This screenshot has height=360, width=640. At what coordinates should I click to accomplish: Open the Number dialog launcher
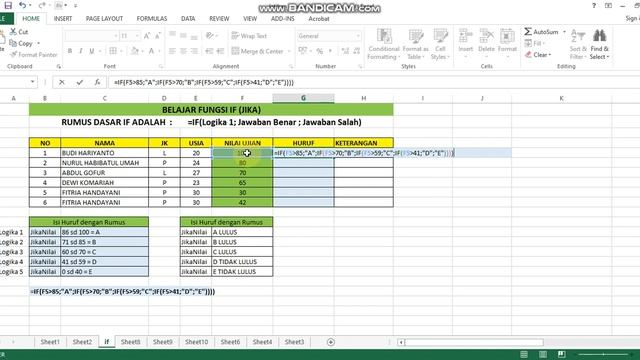click(360, 66)
